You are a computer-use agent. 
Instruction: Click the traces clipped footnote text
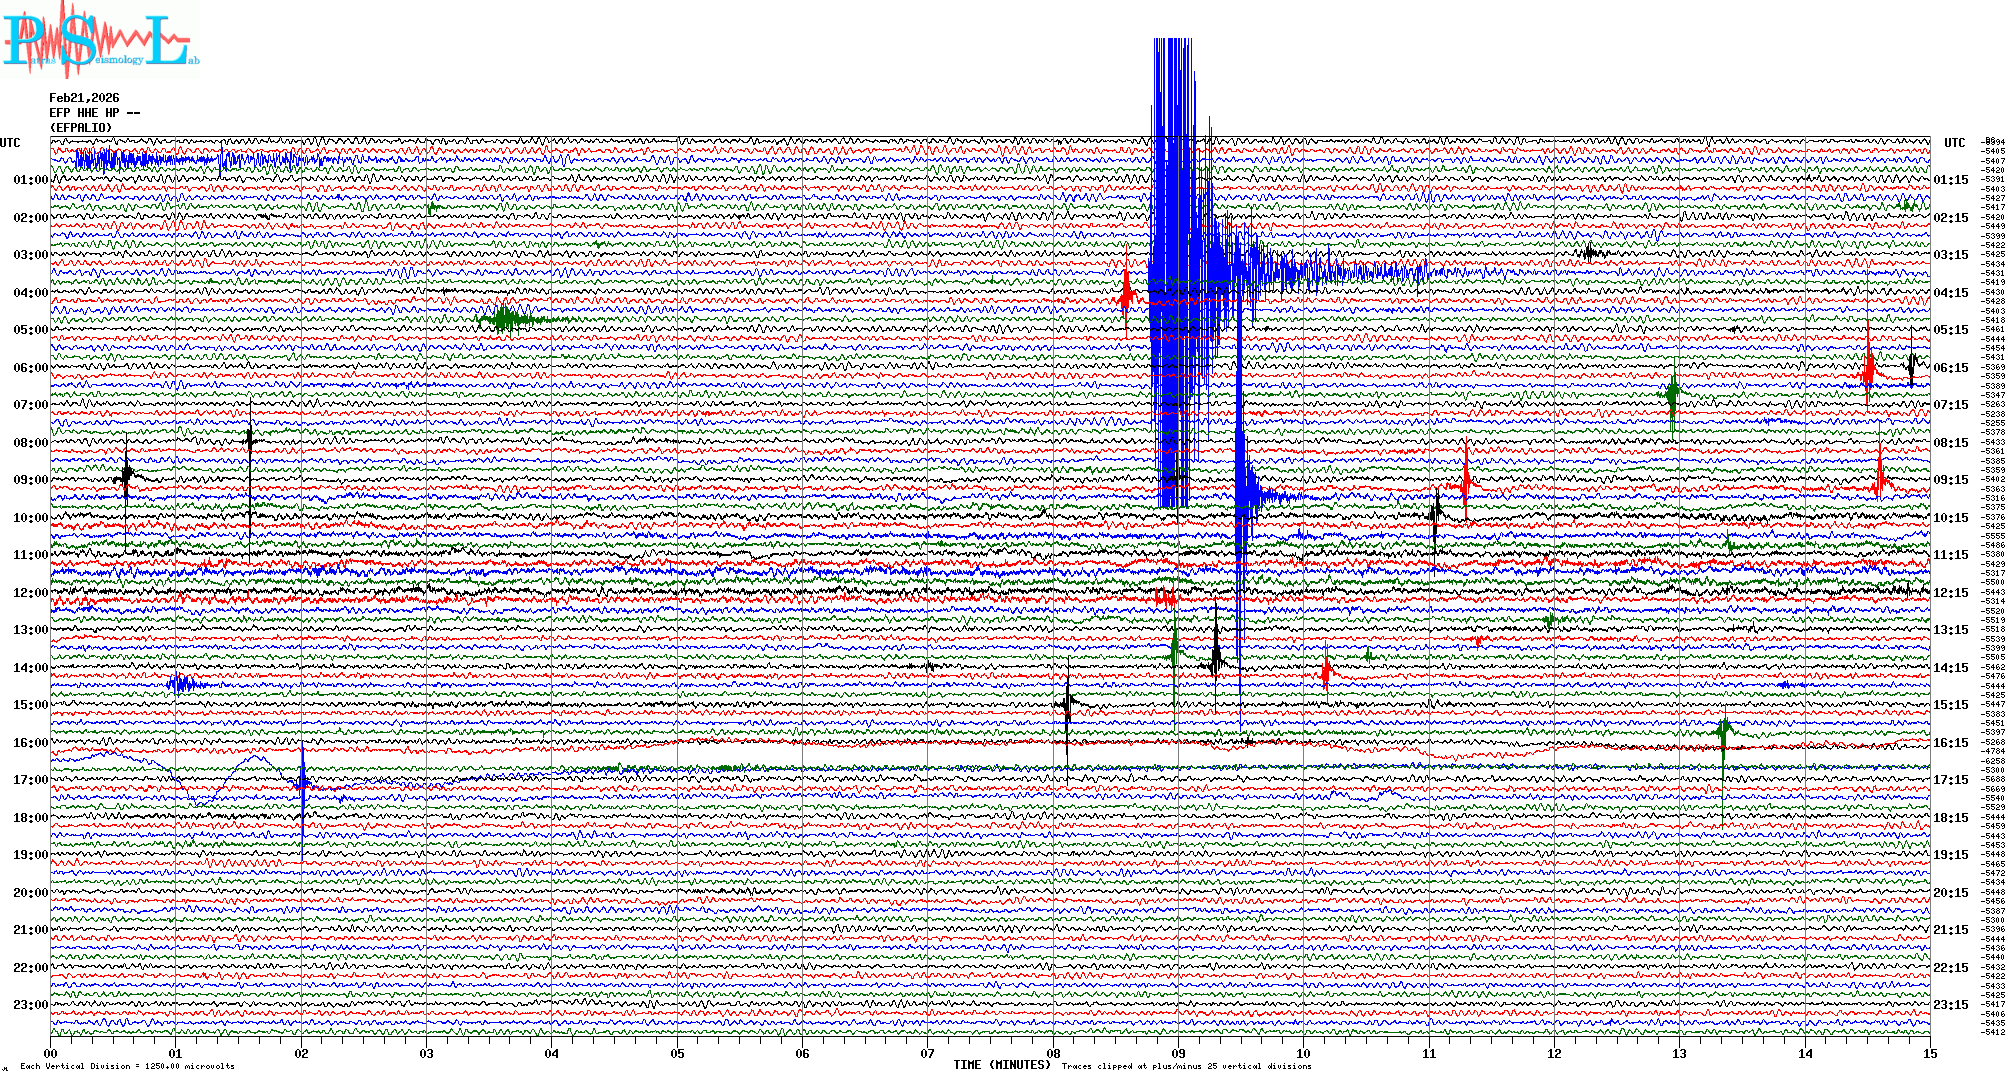pos(1186,1066)
